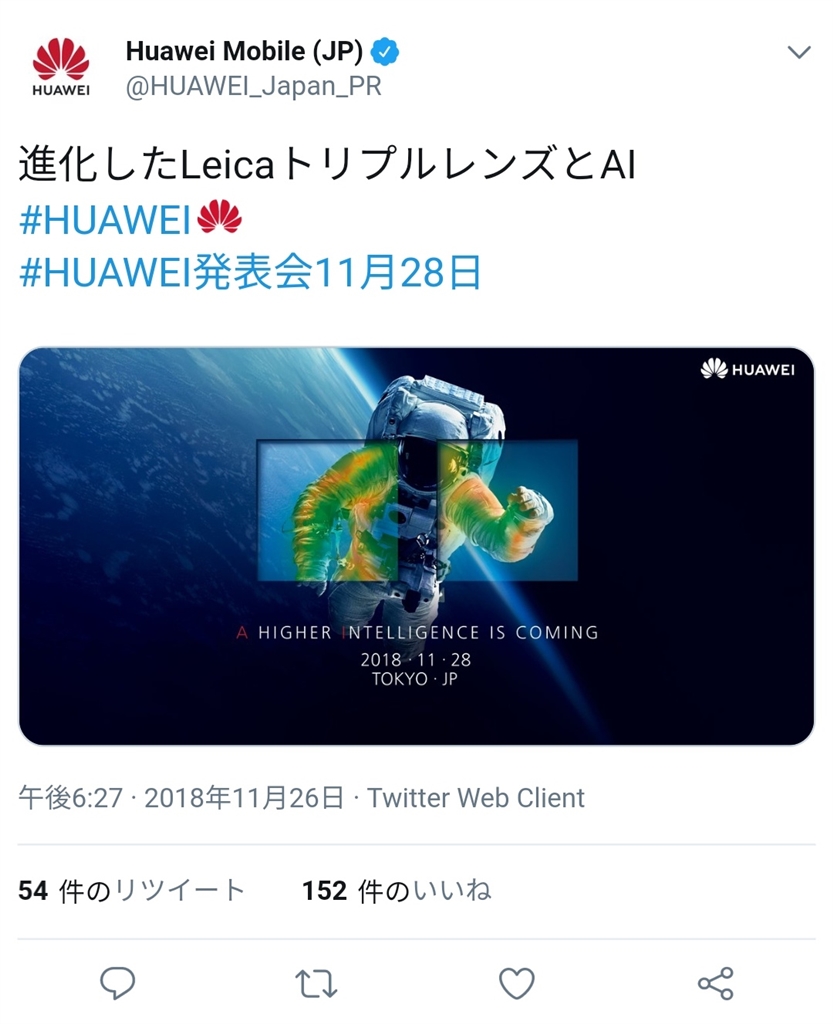The image size is (833, 1024).
Task: Open the #HUAWEI hashtag
Action: click(104, 219)
